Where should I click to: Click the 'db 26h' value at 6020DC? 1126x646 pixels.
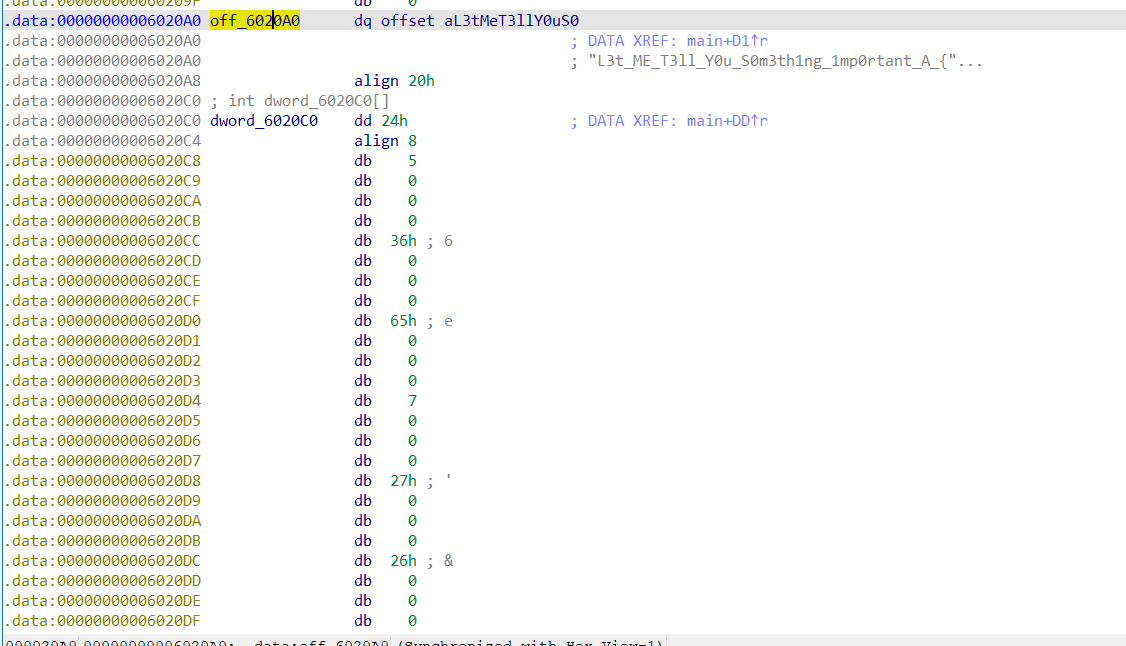[x=385, y=561]
